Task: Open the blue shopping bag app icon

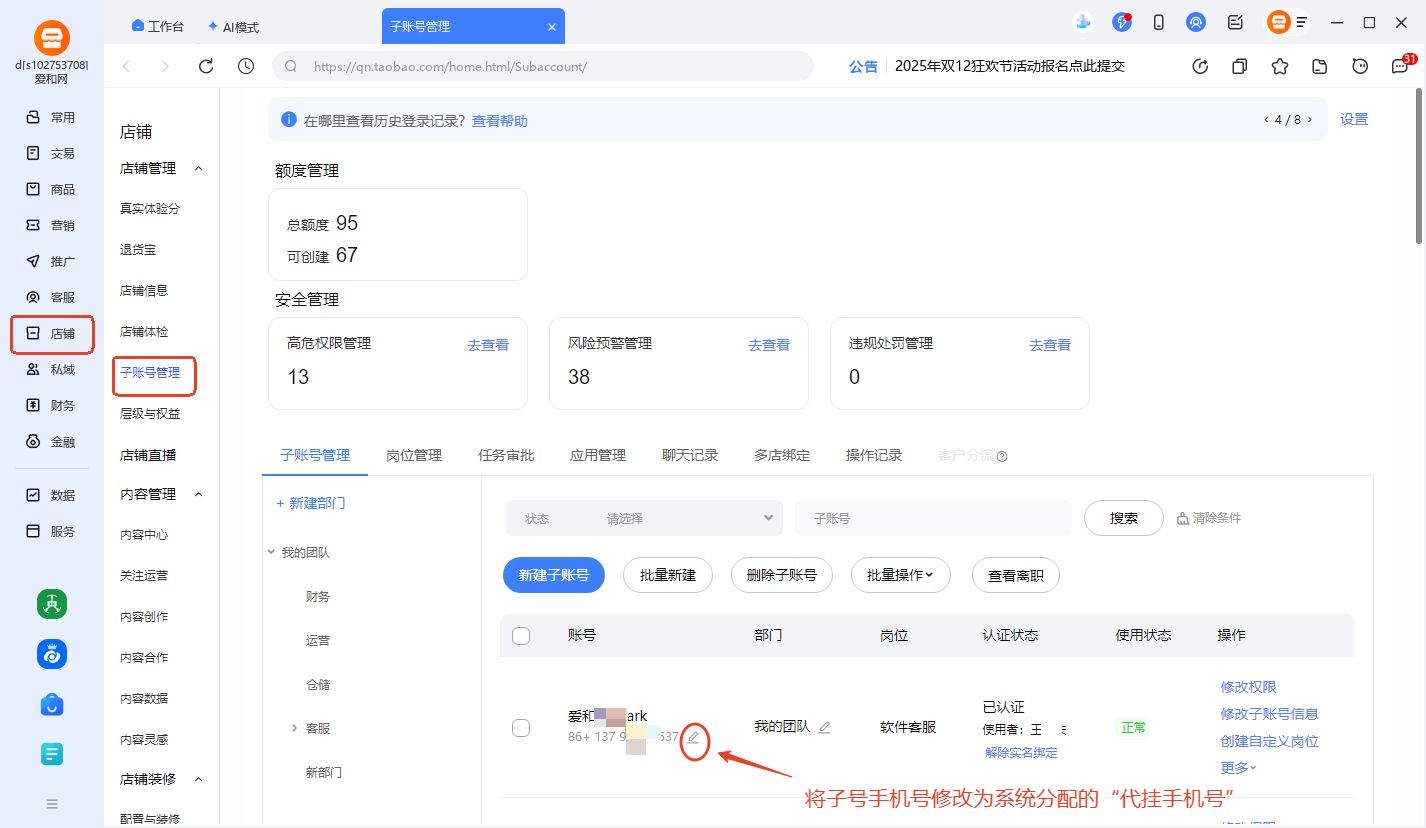Action: (x=52, y=705)
